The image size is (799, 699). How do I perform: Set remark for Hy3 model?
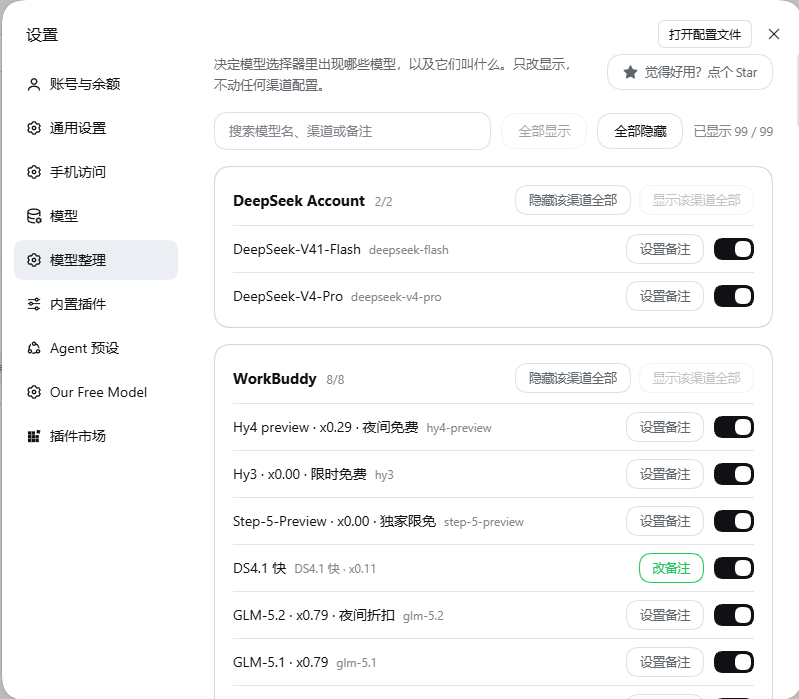coord(665,474)
